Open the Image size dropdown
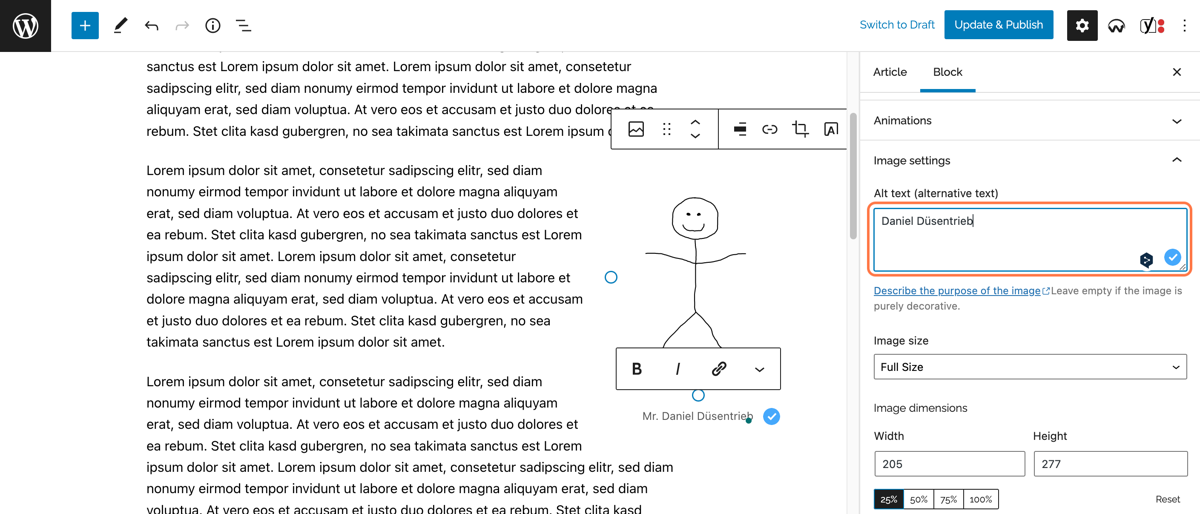The image size is (1200, 514). tap(1030, 367)
